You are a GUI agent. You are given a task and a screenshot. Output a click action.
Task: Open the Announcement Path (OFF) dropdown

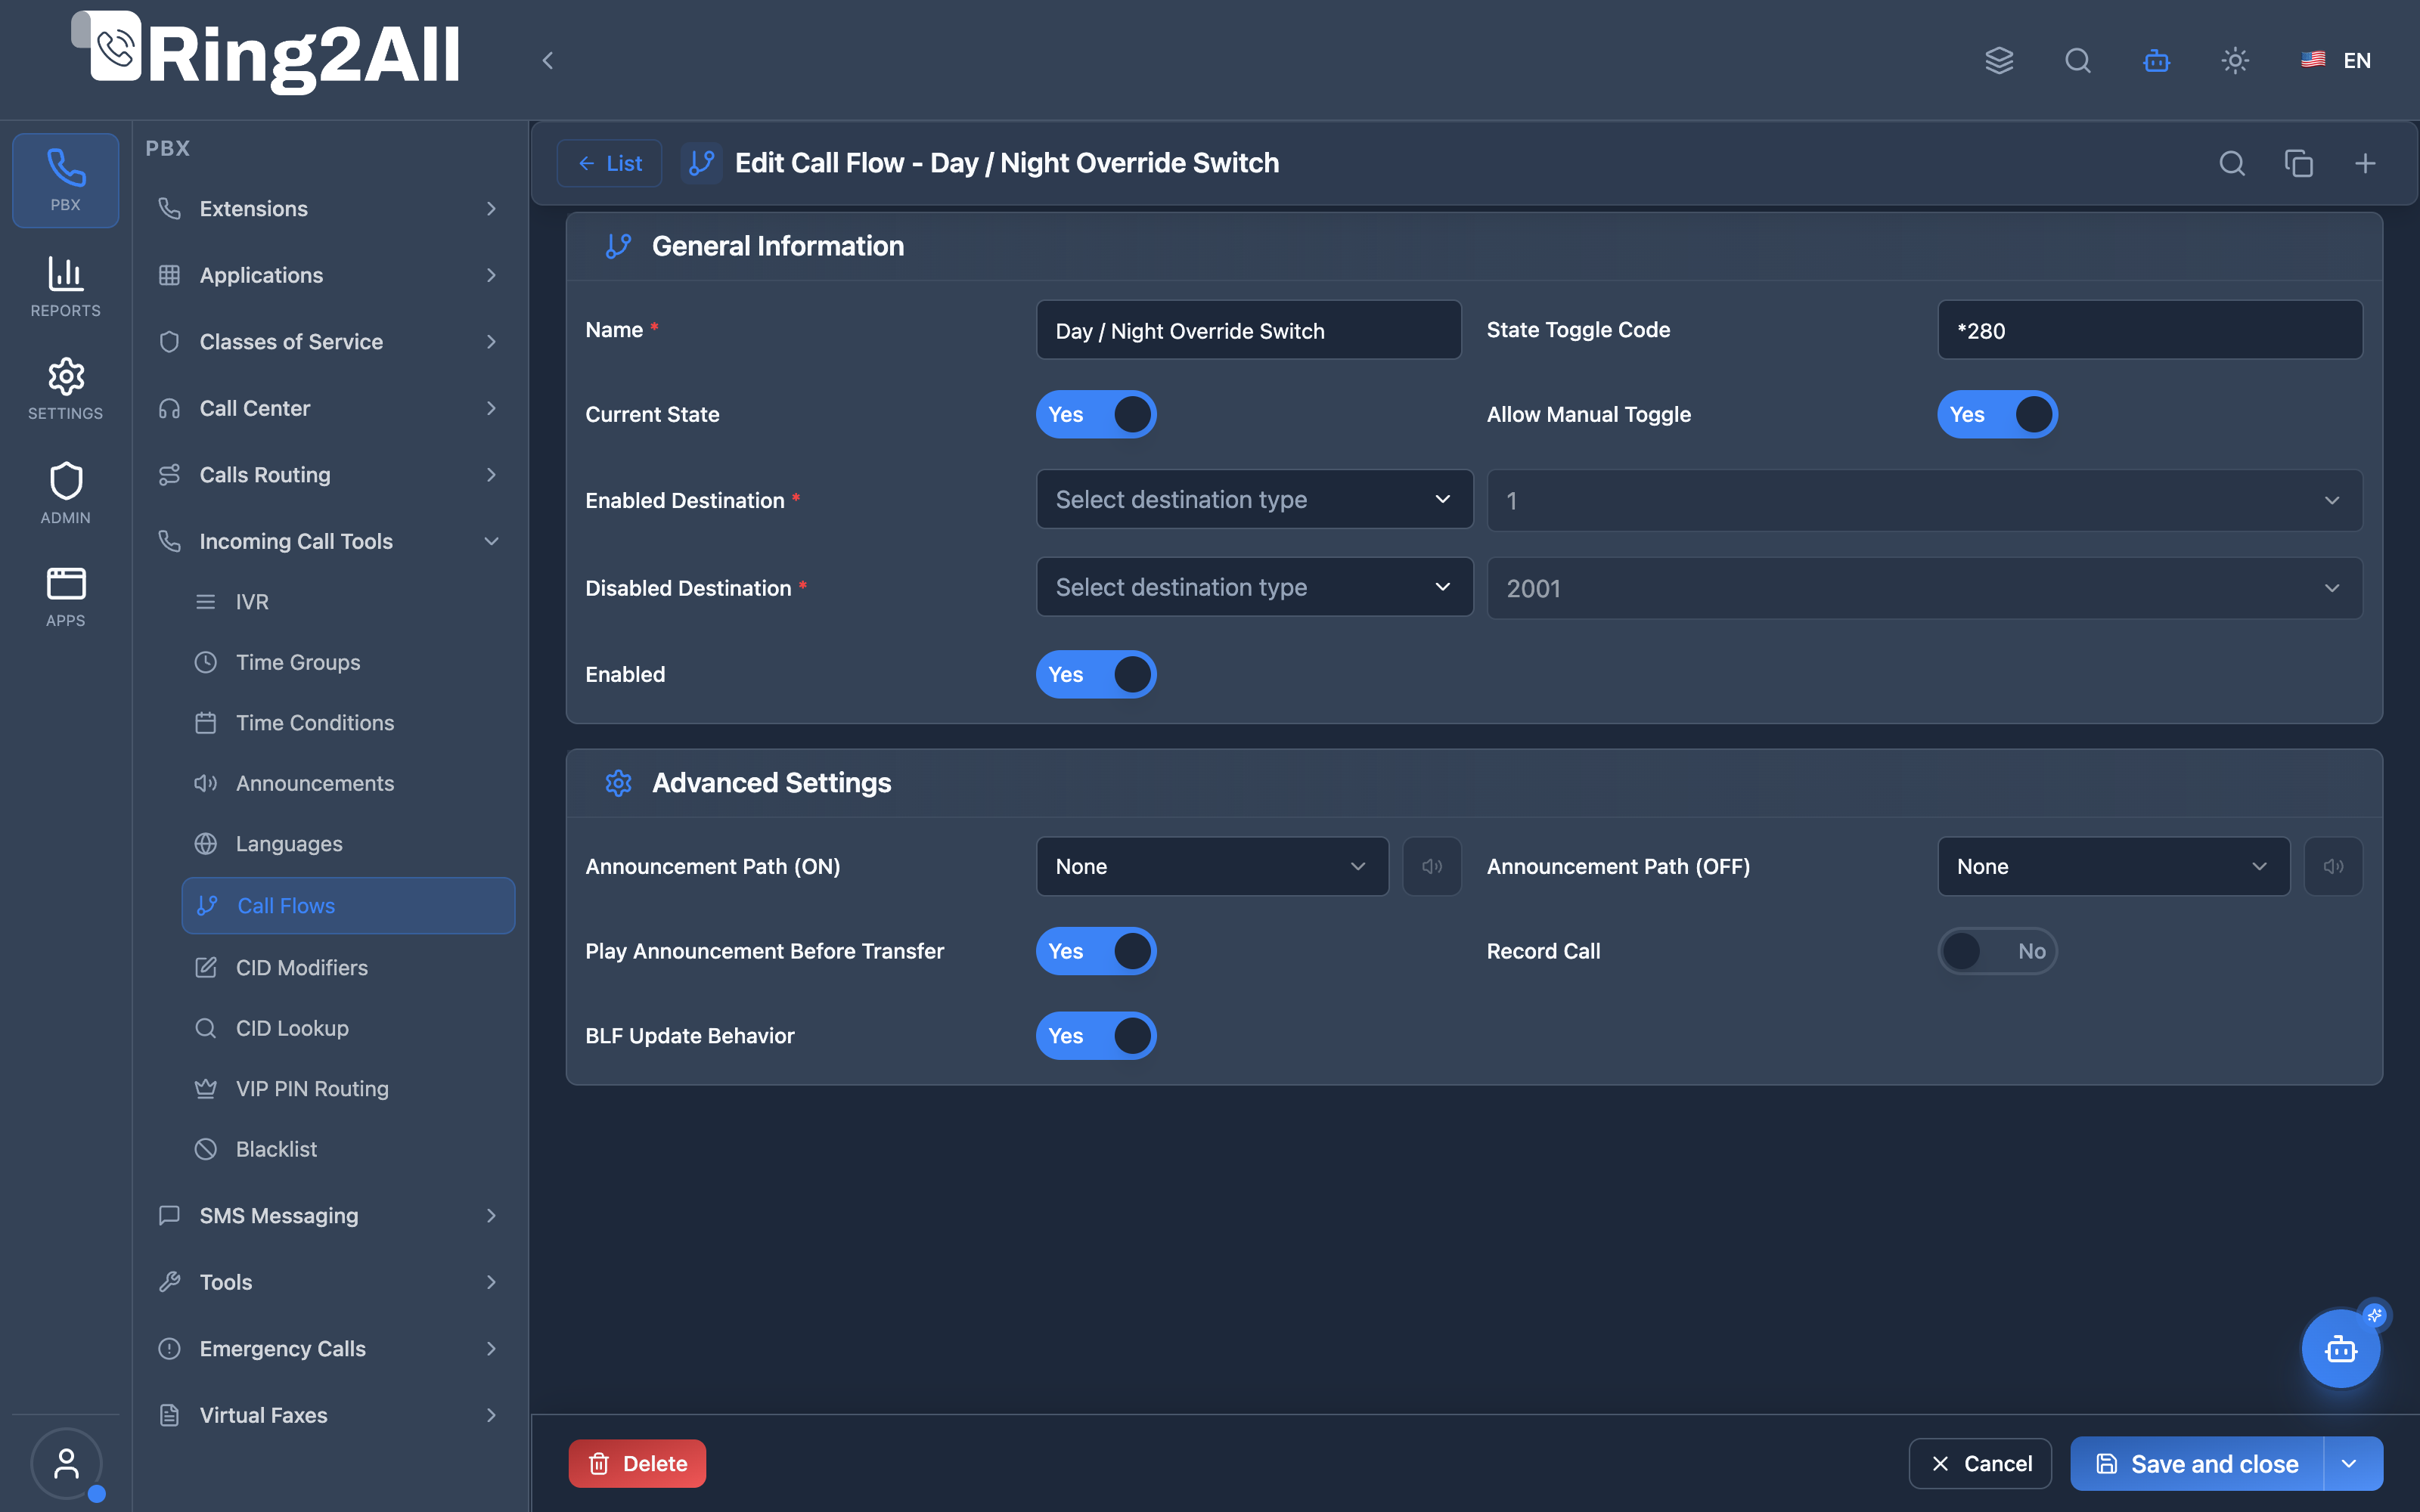(x=2113, y=866)
